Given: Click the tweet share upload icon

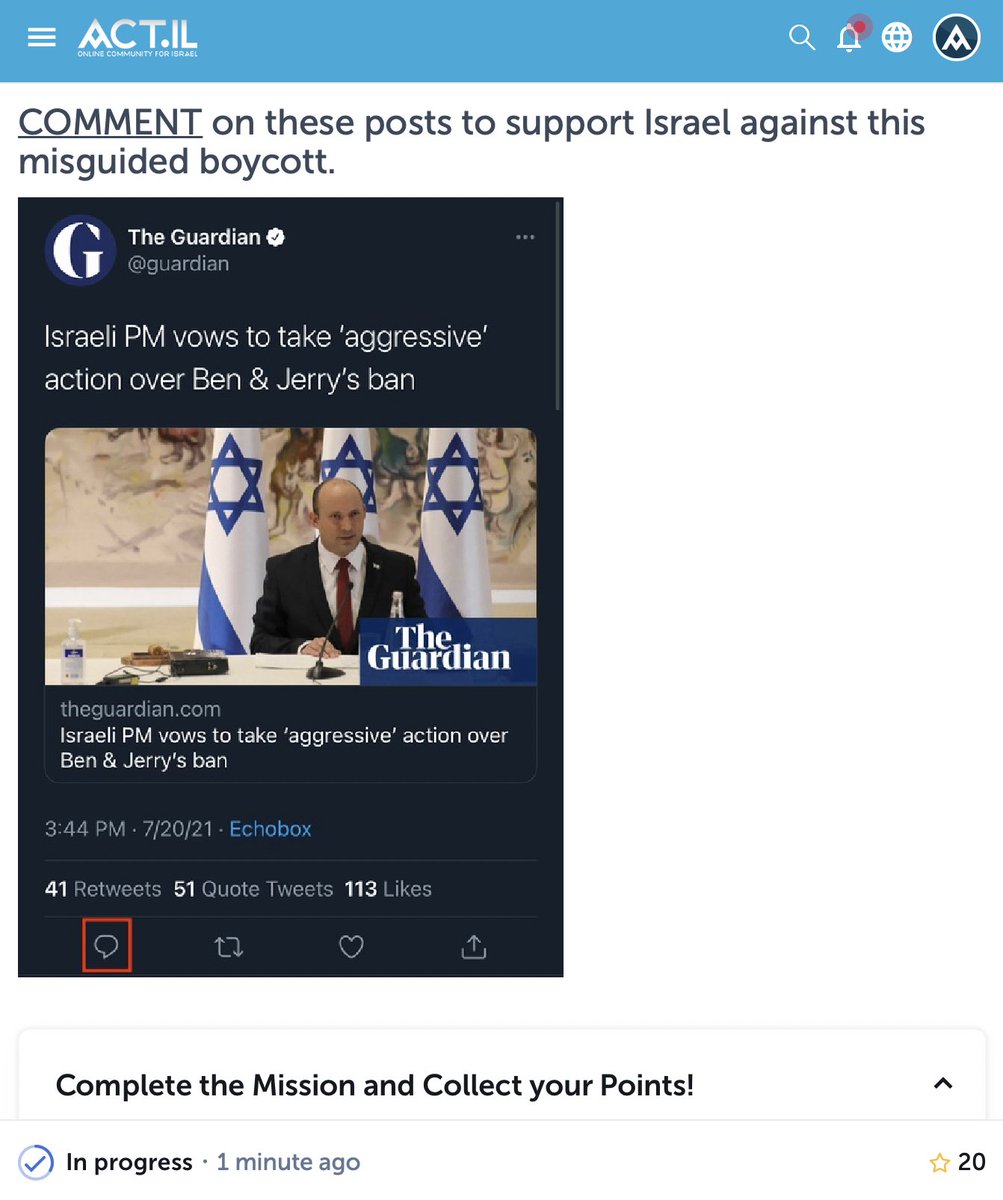Looking at the screenshot, I should [474, 946].
